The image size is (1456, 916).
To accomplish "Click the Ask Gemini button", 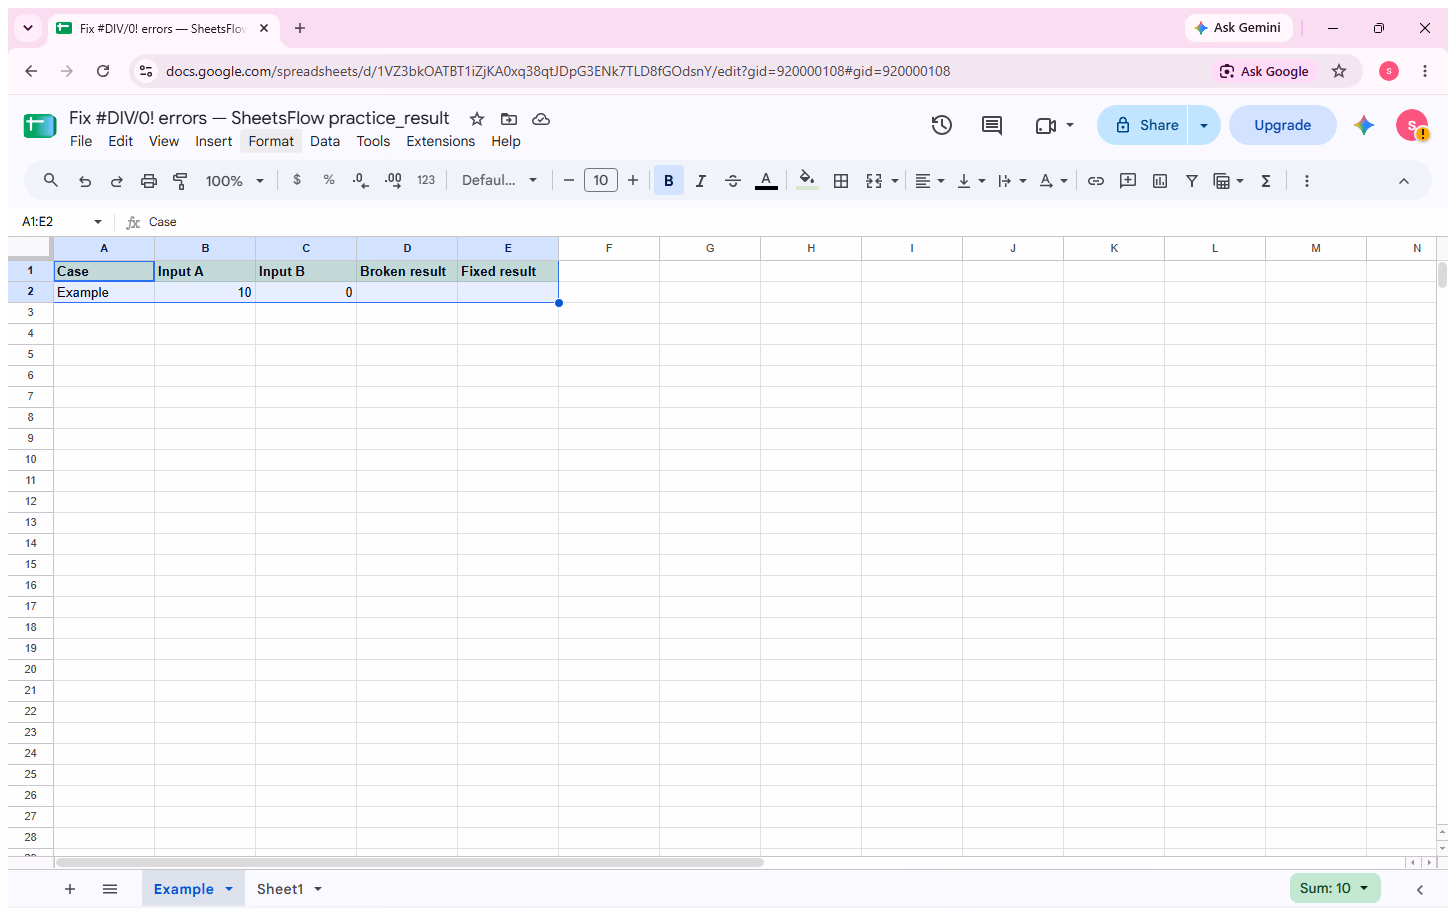I will pos(1238,28).
